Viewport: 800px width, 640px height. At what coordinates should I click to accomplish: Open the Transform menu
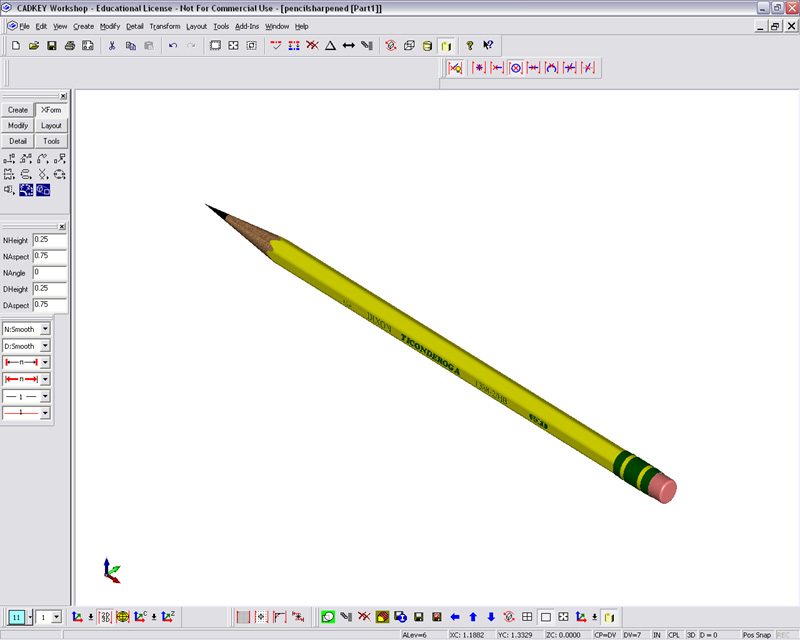165,26
